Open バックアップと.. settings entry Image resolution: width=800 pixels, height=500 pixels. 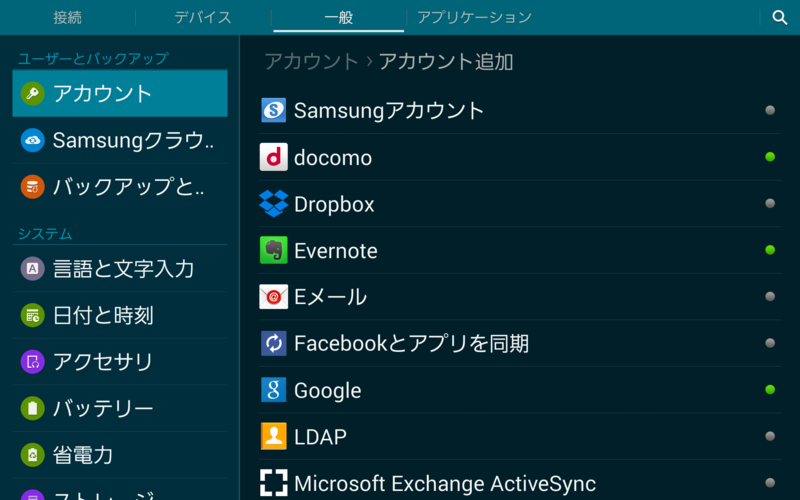(120, 187)
